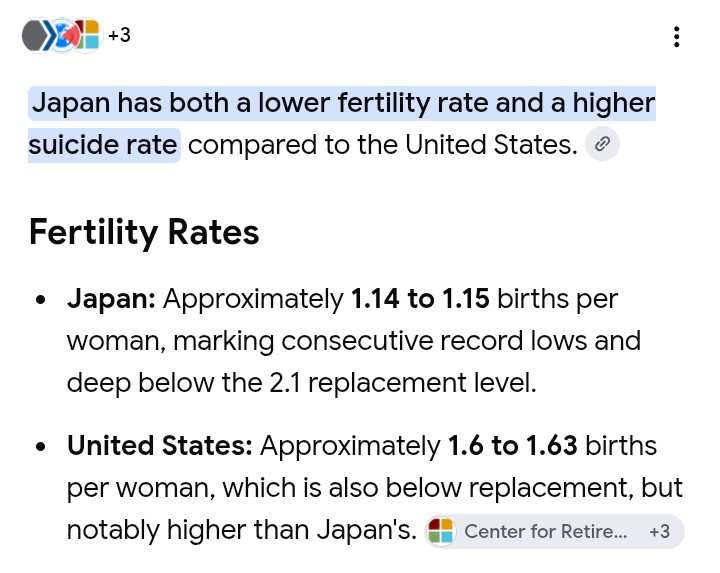Click 'compared to the United States.' text

click(x=382, y=145)
